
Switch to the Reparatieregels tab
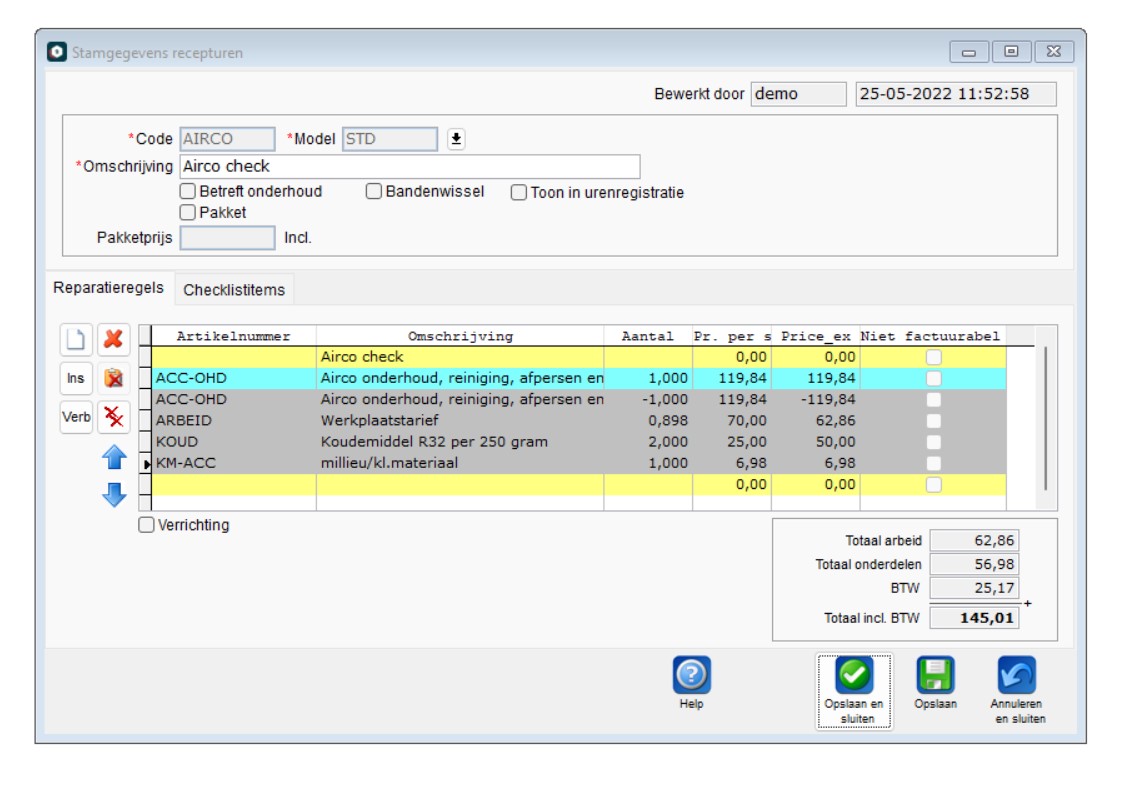coord(108,288)
